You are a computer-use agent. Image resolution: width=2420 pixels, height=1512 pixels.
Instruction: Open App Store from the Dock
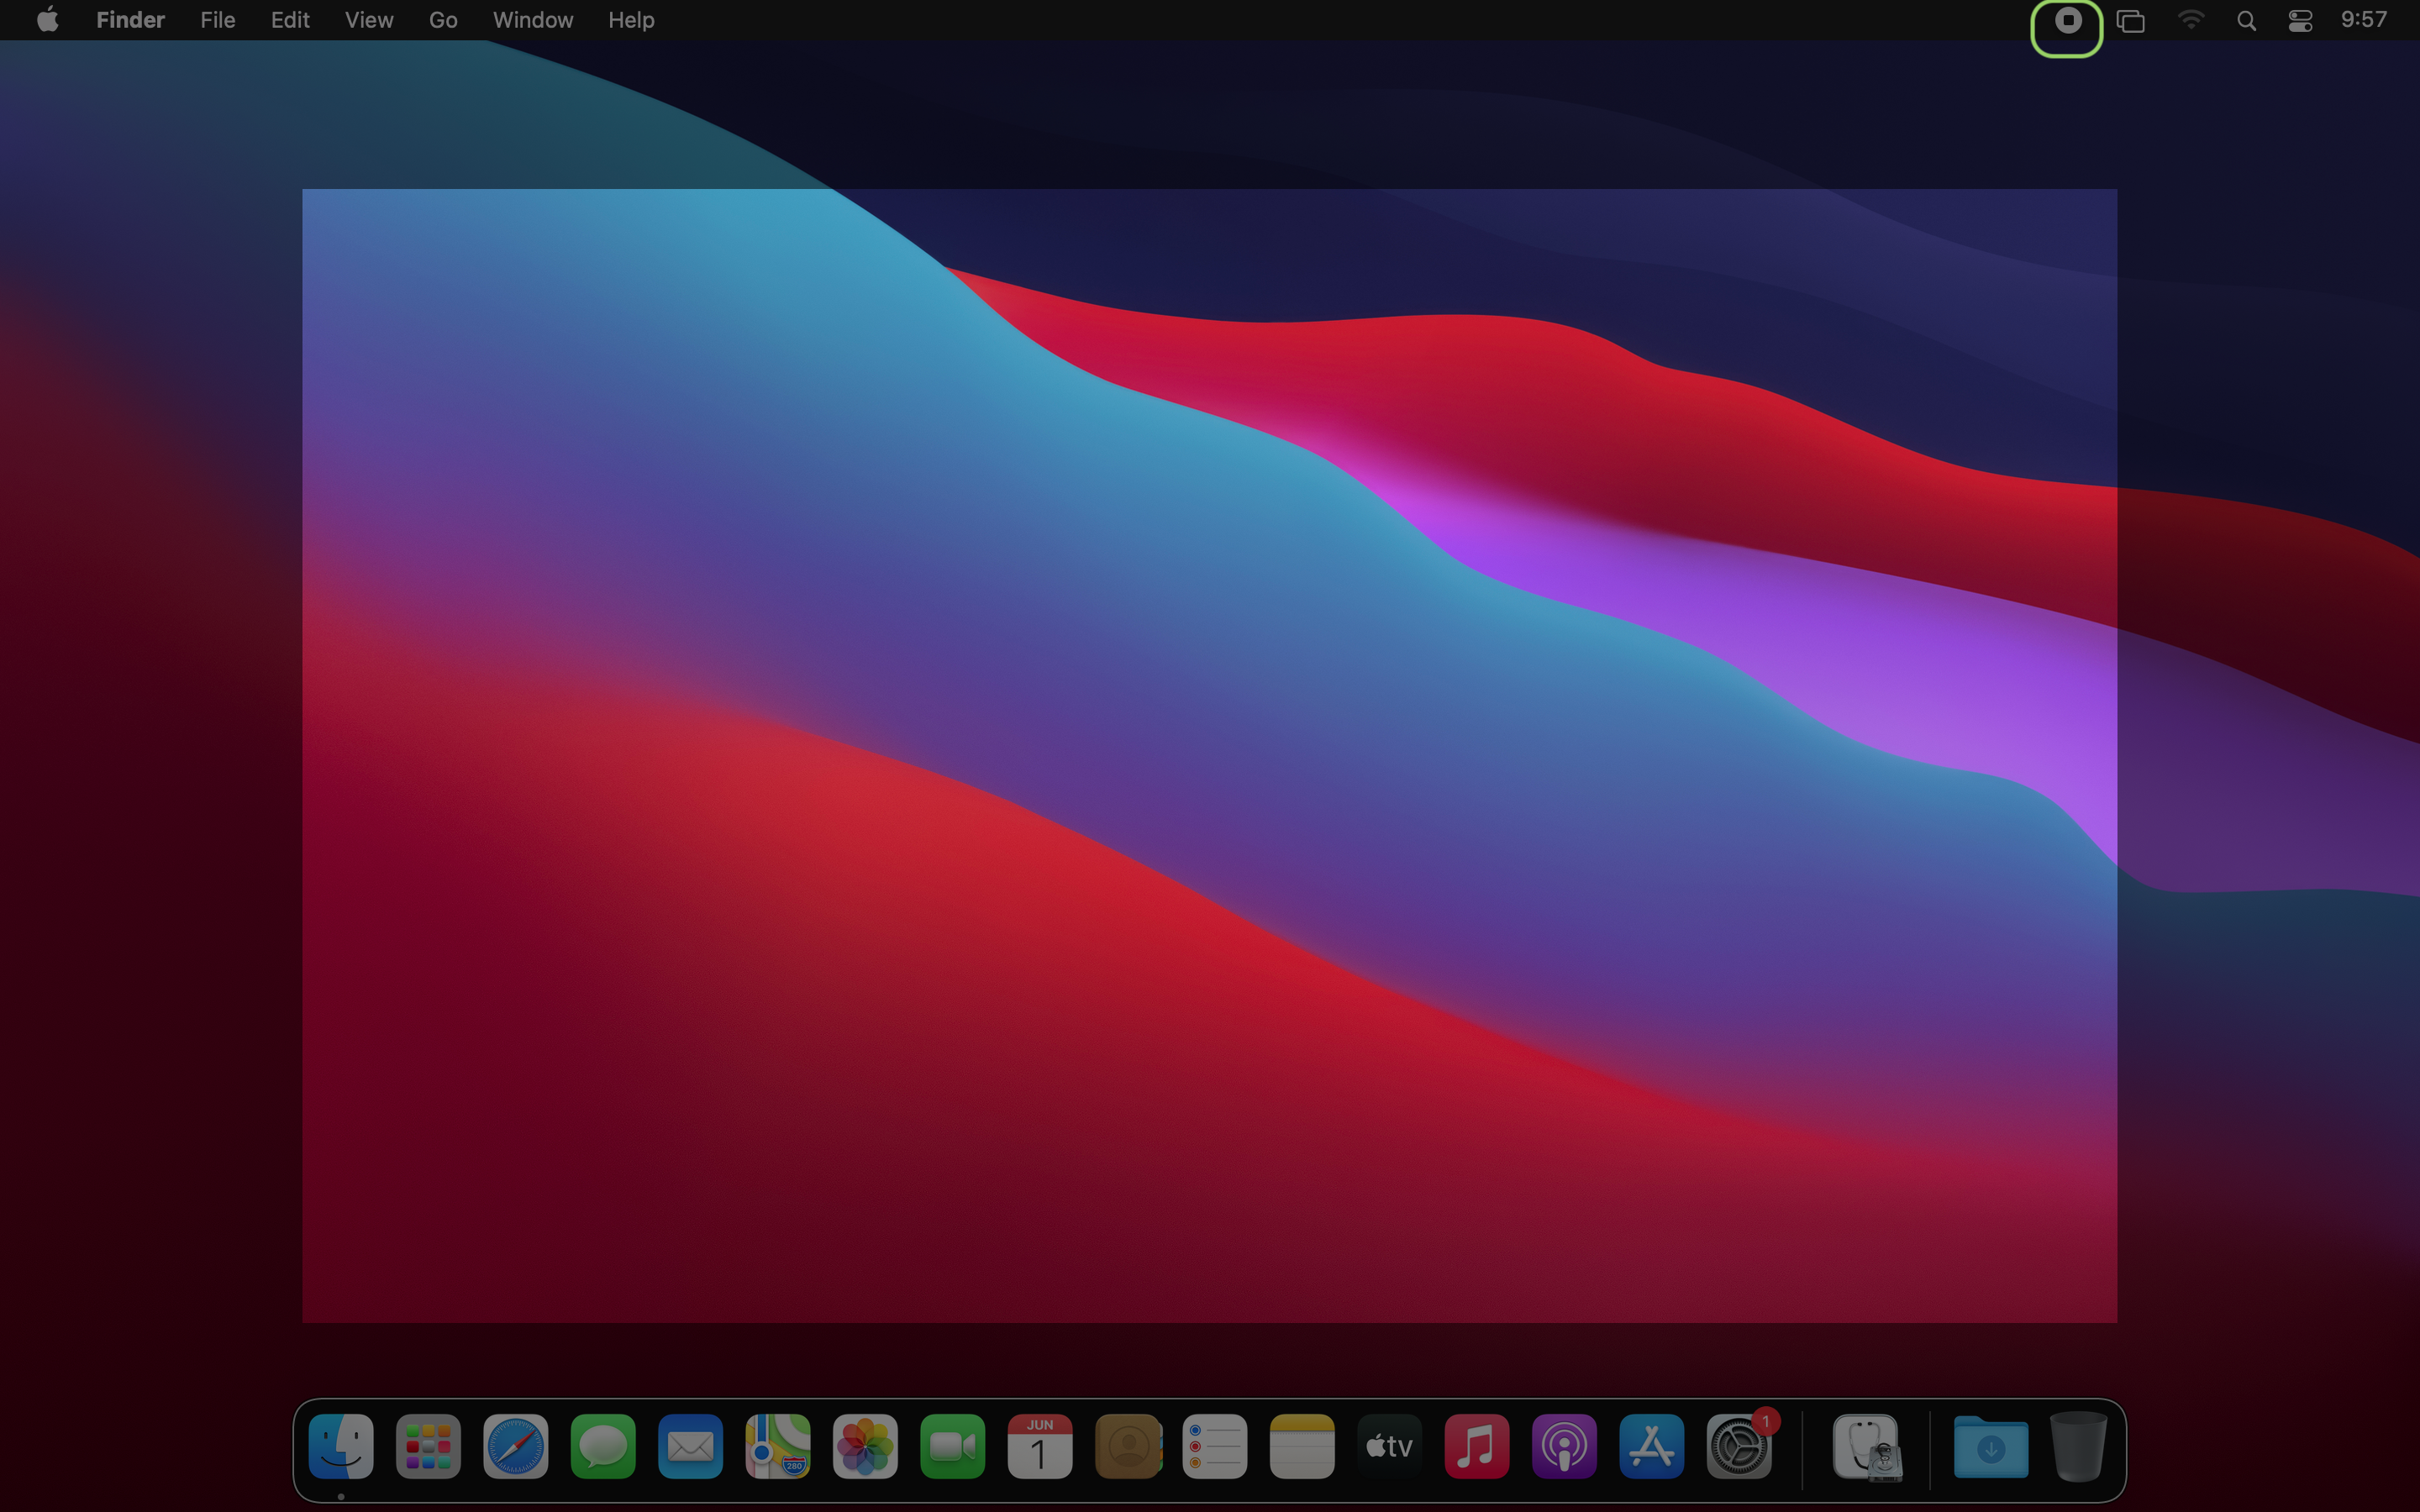pyautogui.click(x=1651, y=1446)
